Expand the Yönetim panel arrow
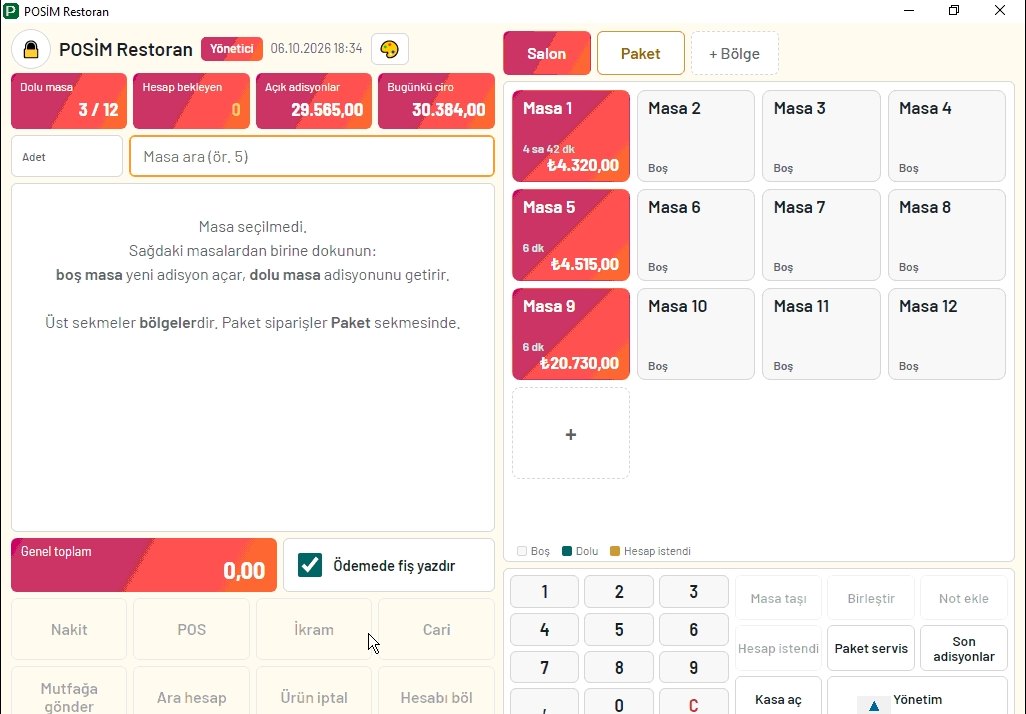Viewport: 1026px width, 714px height. click(x=874, y=705)
